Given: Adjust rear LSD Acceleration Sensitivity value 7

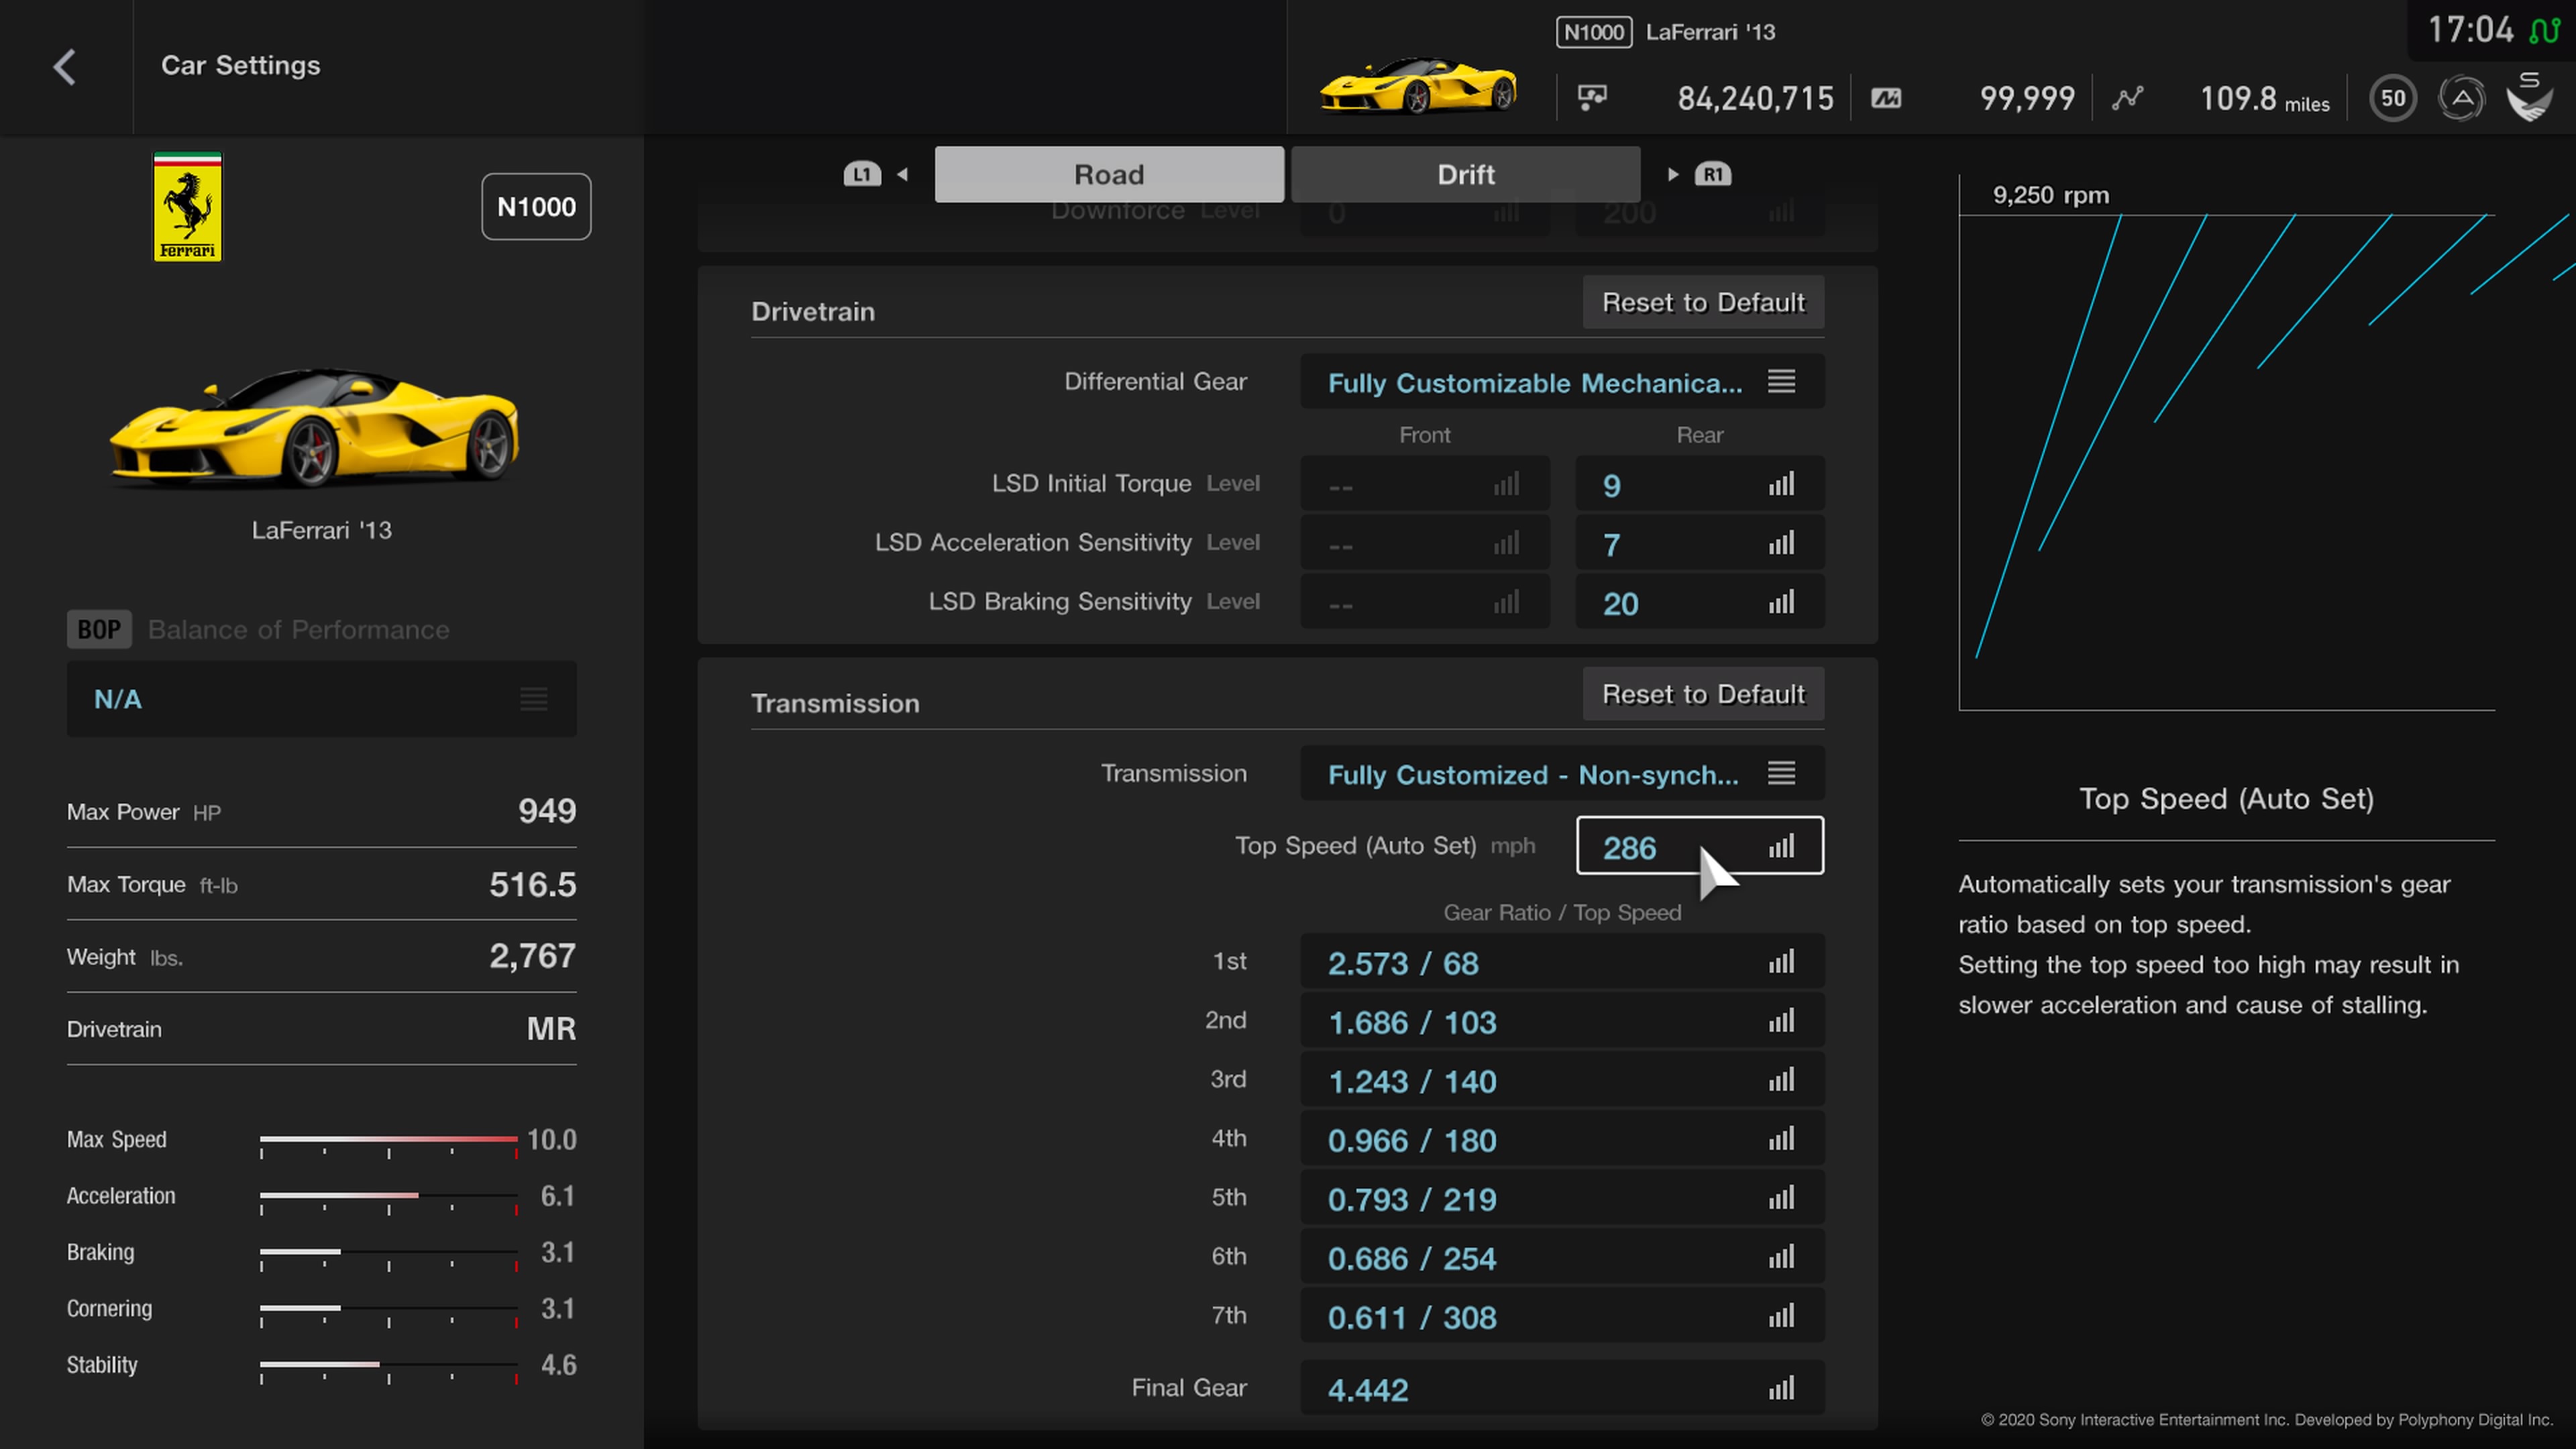Looking at the screenshot, I should [1700, 544].
